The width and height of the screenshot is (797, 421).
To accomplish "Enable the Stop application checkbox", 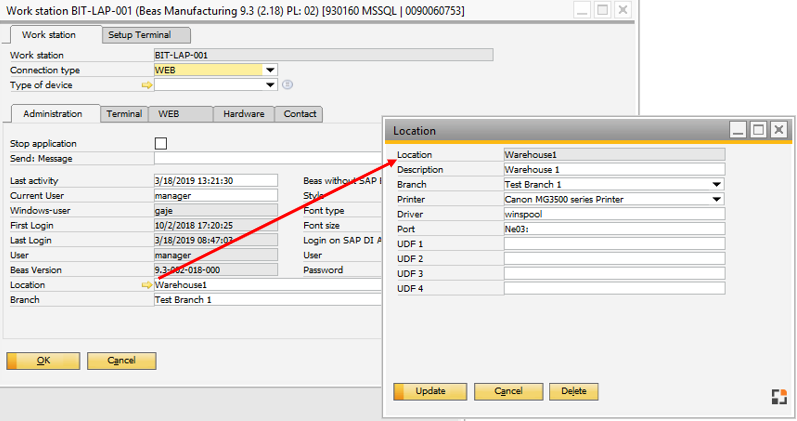I will click(160, 144).
